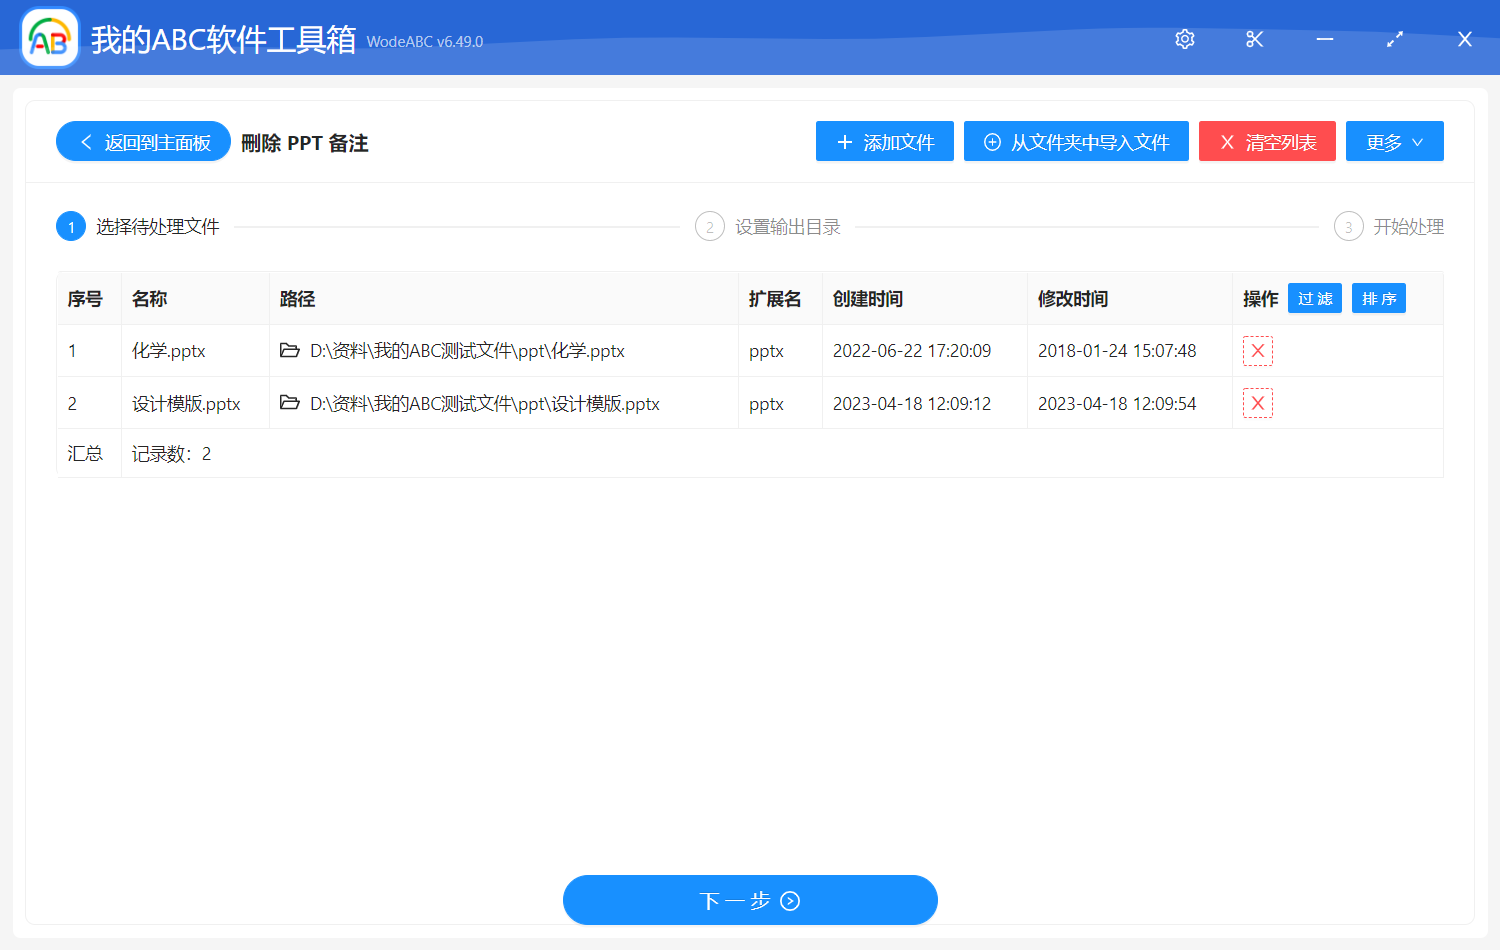Select step 1 选择待处理文件 indicator
This screenshot has width=1500, height=950.
(x=70, y=226)
